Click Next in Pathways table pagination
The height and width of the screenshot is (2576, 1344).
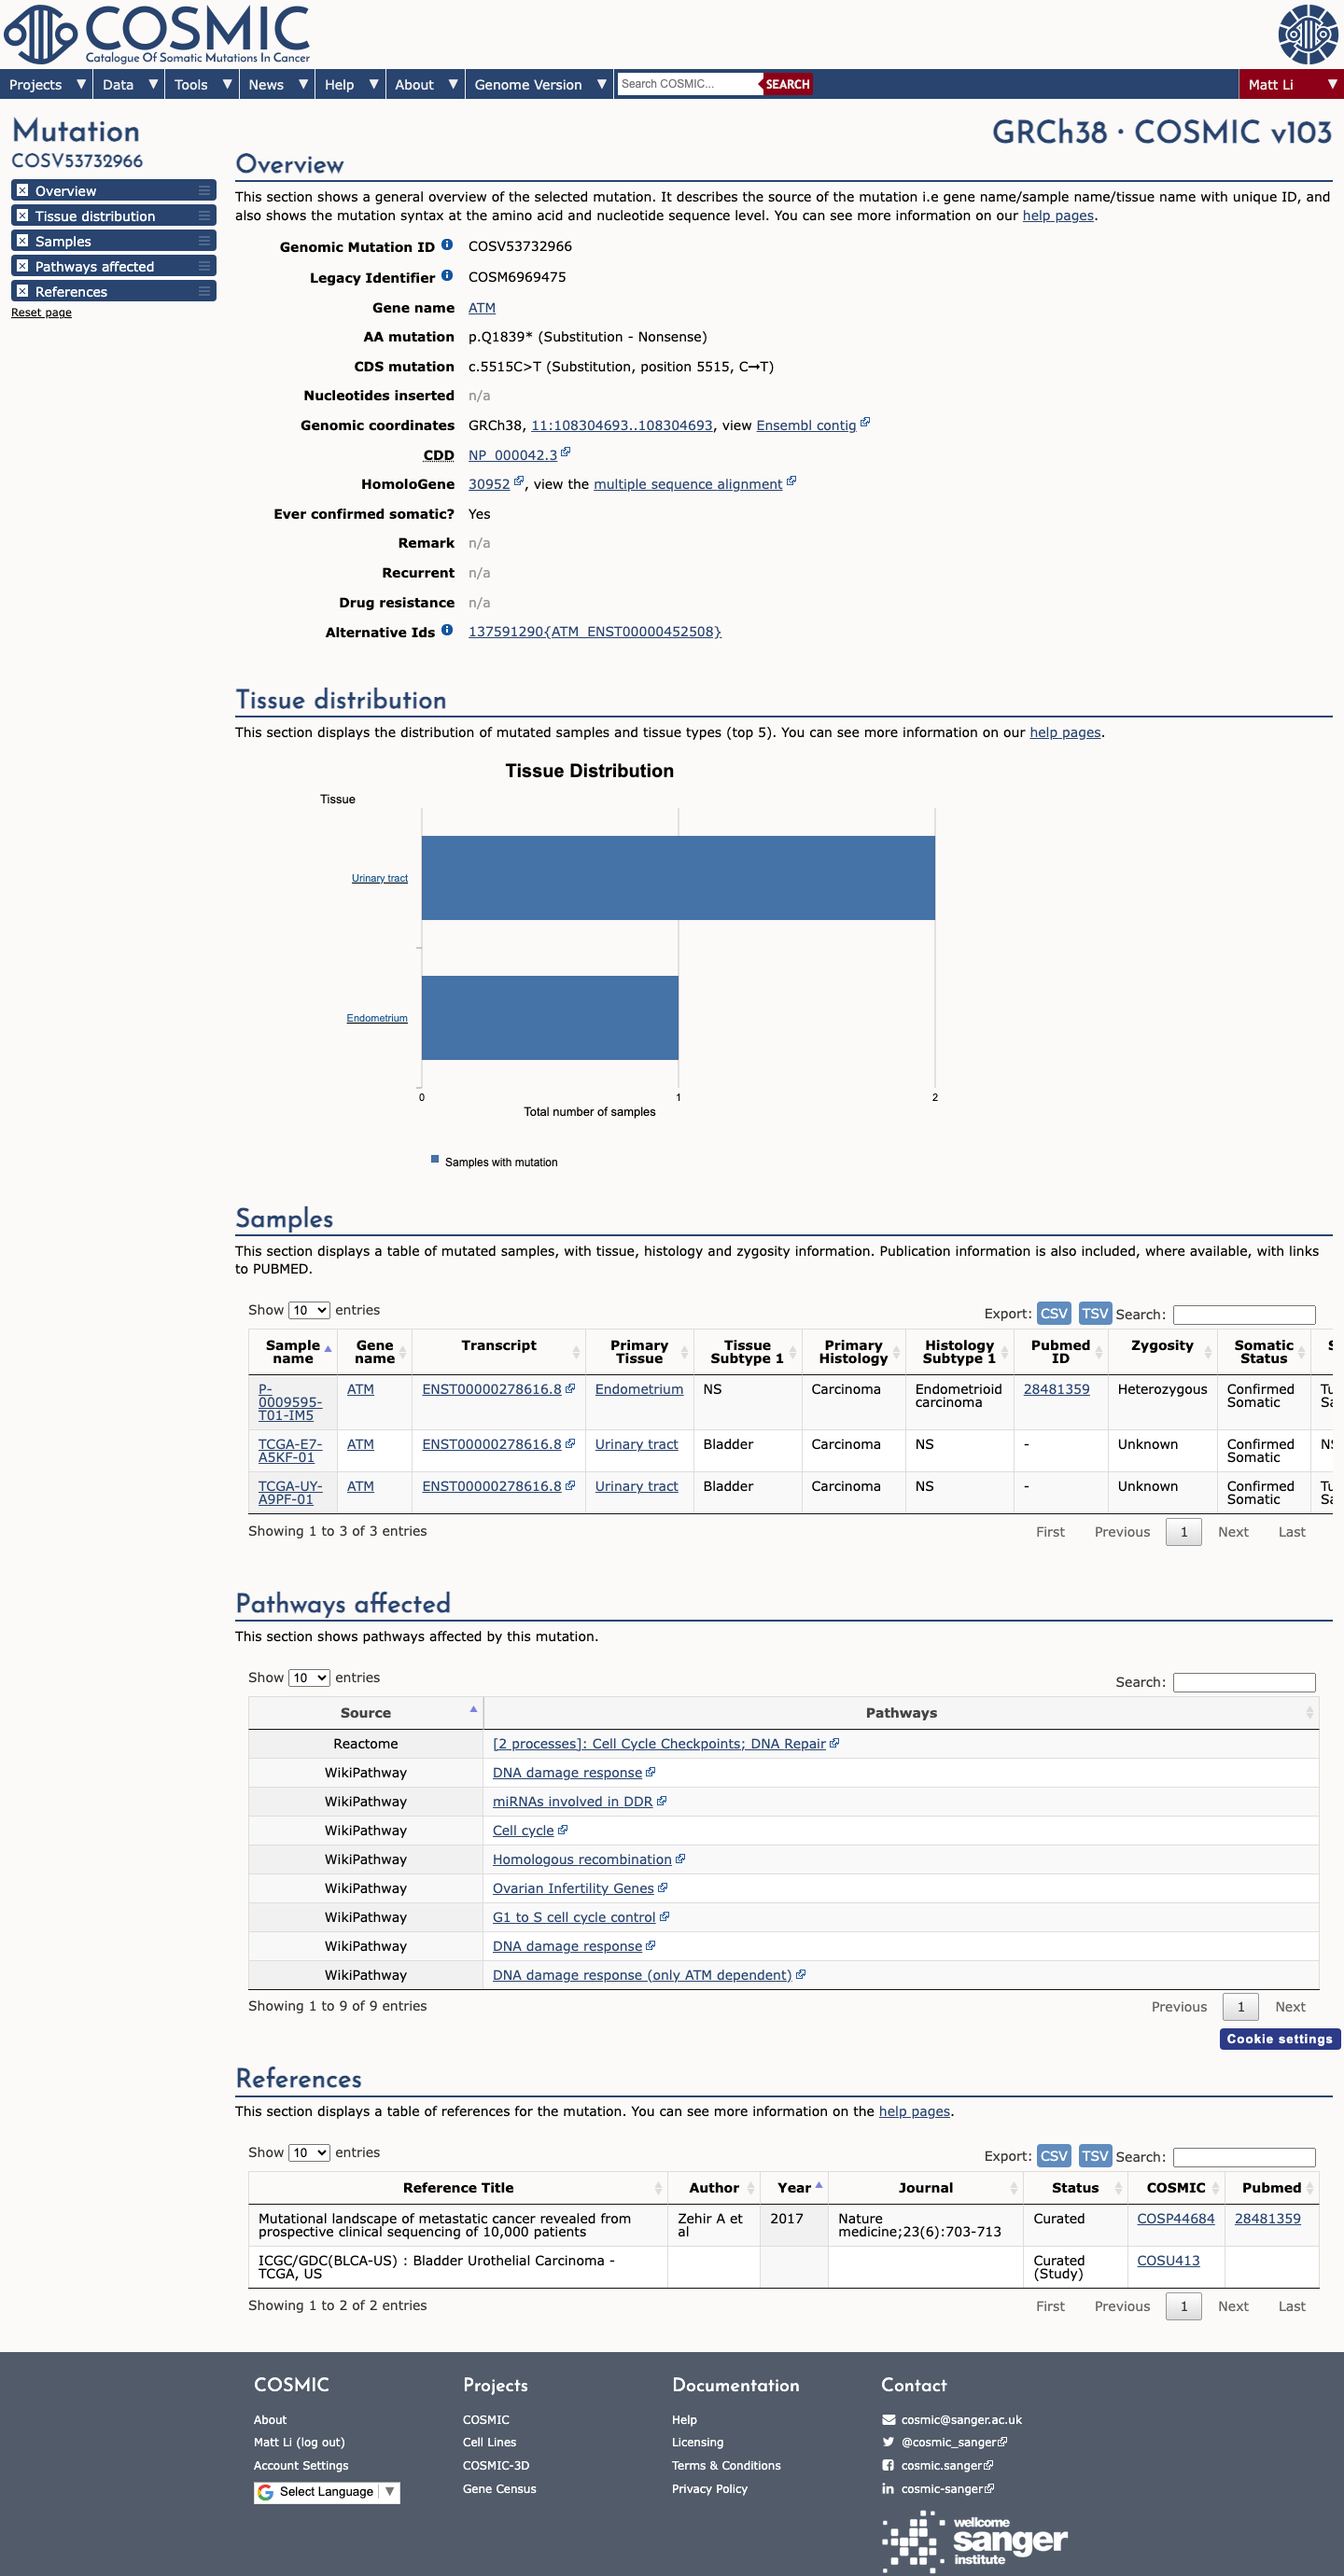[1290, 2007]
